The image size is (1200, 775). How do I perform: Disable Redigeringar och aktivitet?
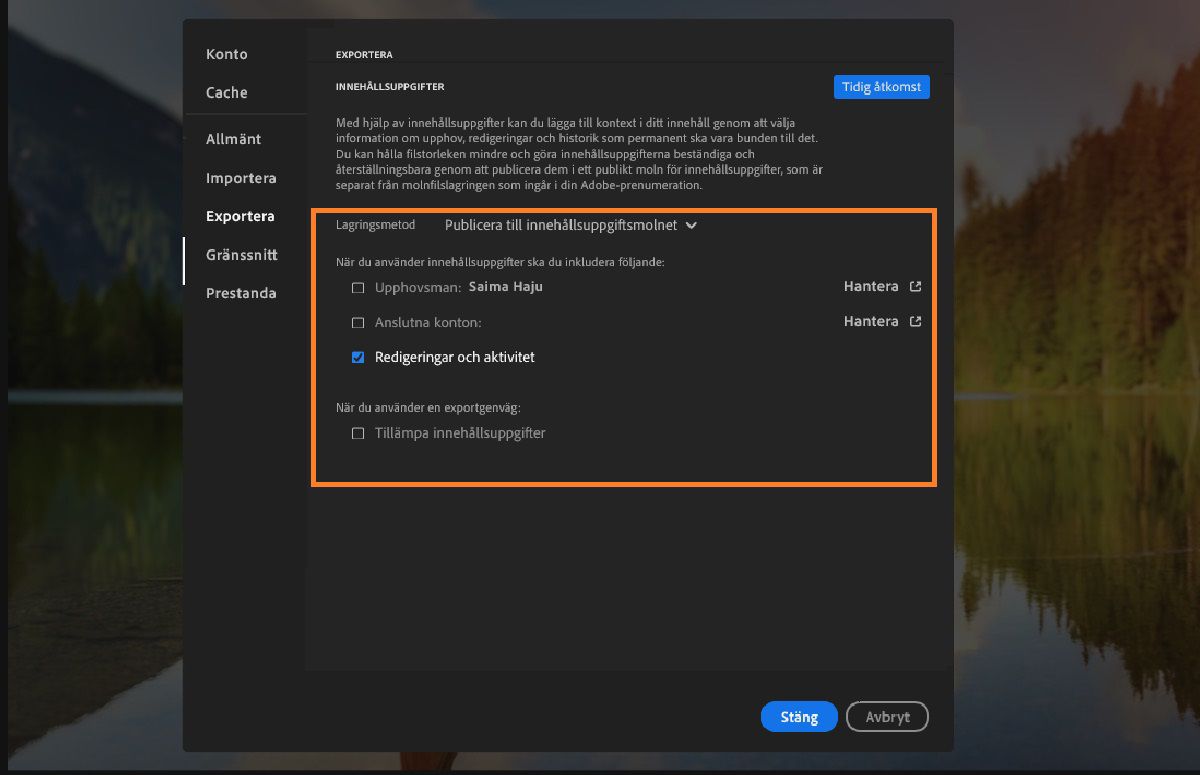[358, 356]
